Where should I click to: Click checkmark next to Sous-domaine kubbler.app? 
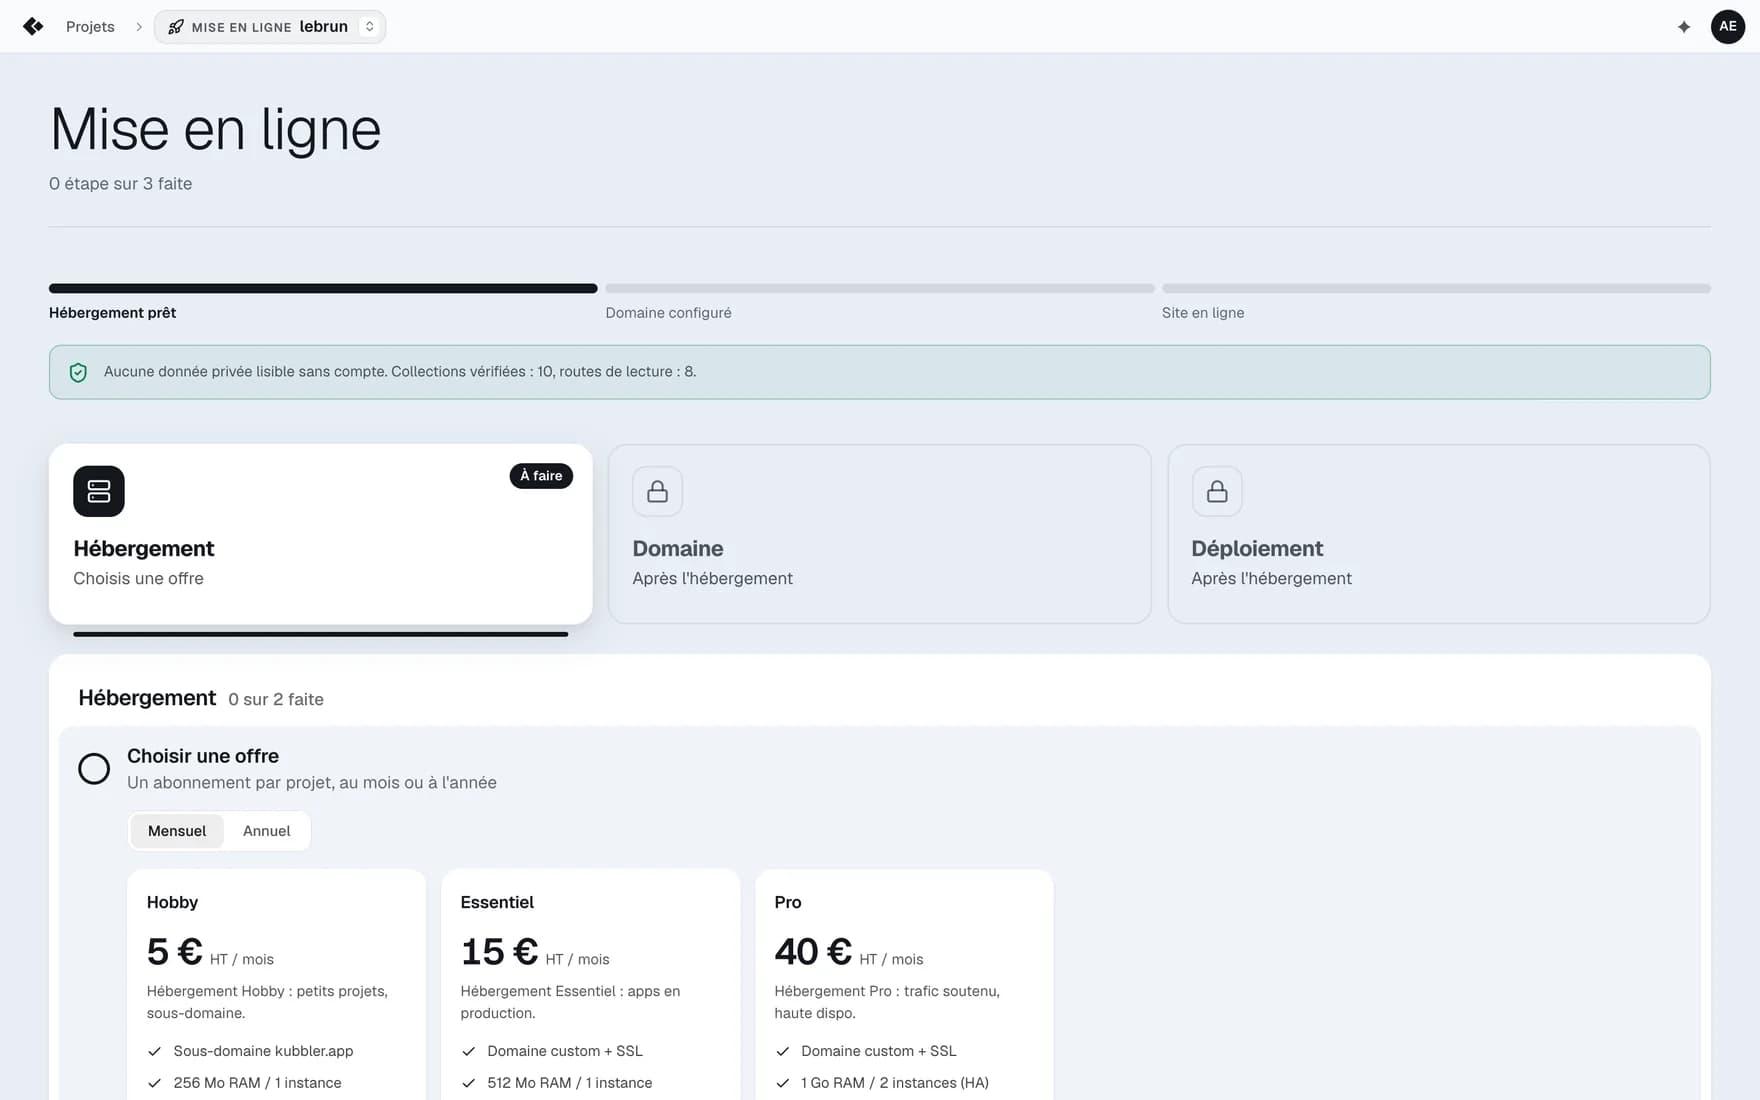(x=155, y=1051)
